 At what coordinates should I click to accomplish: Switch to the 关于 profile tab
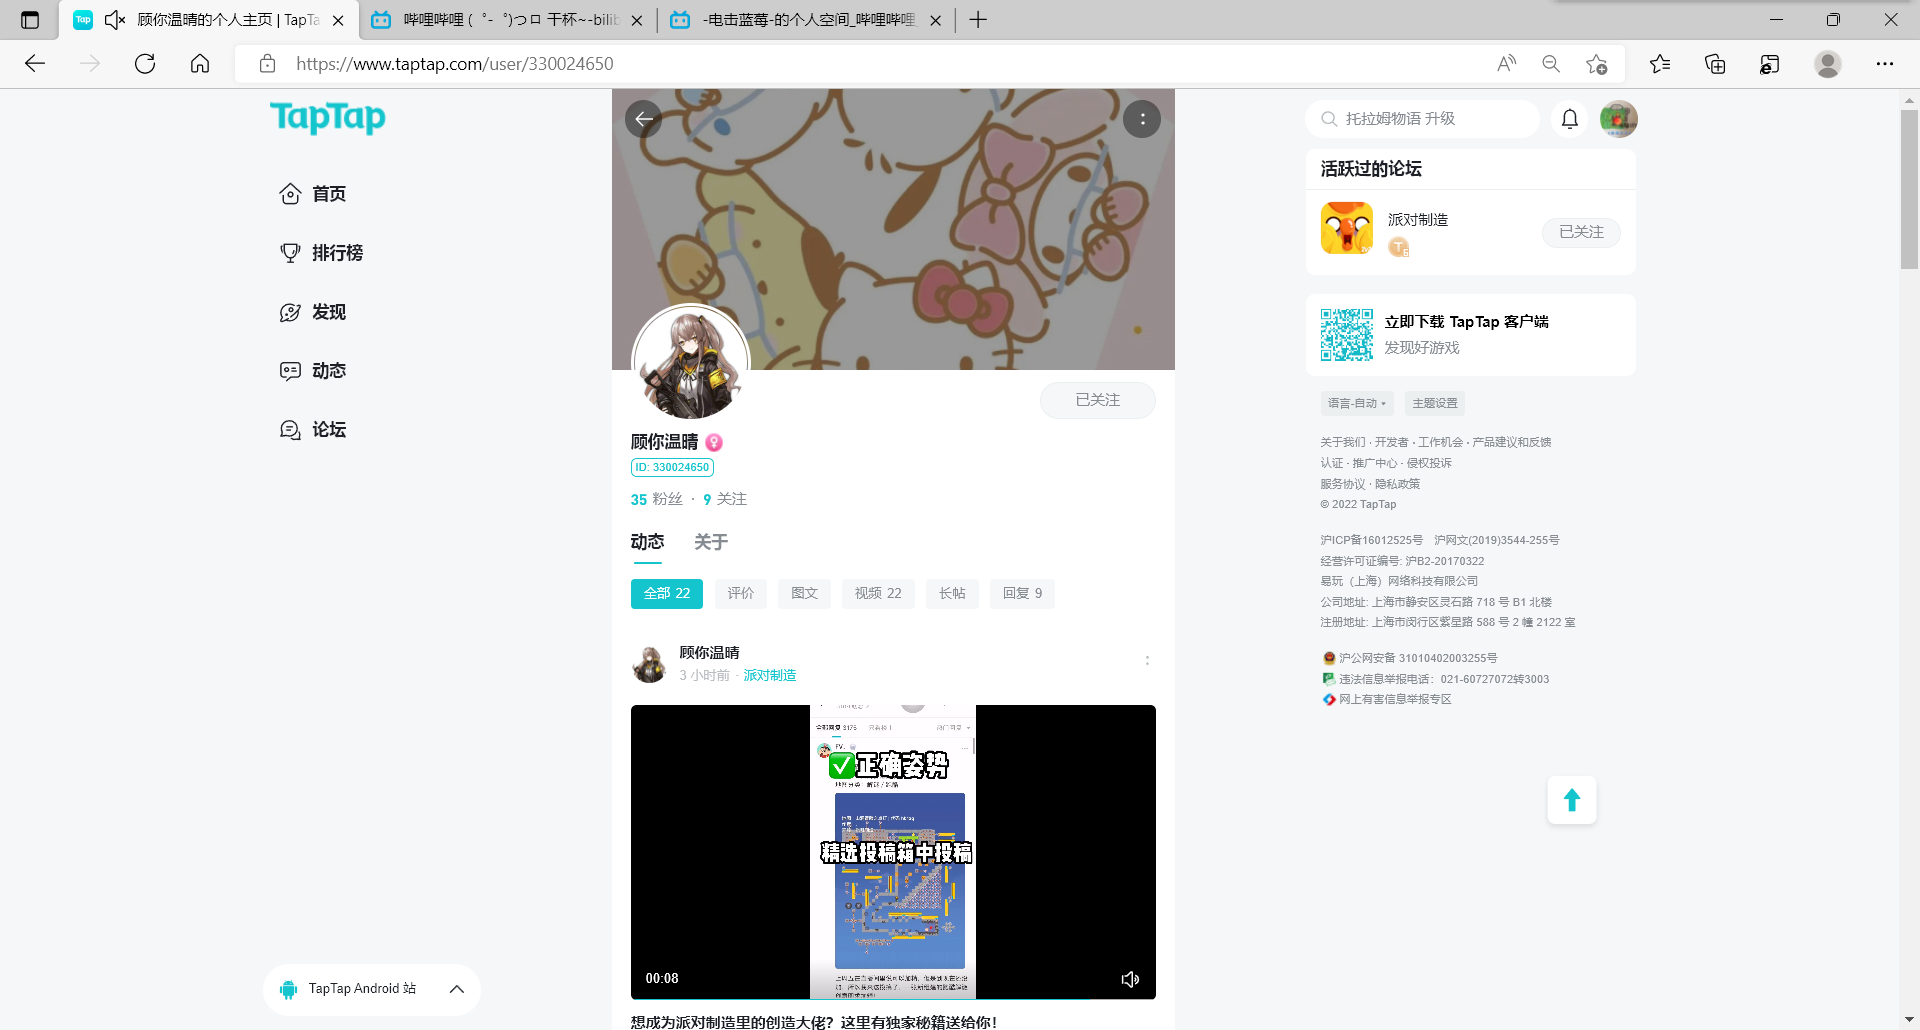[711, 542]
